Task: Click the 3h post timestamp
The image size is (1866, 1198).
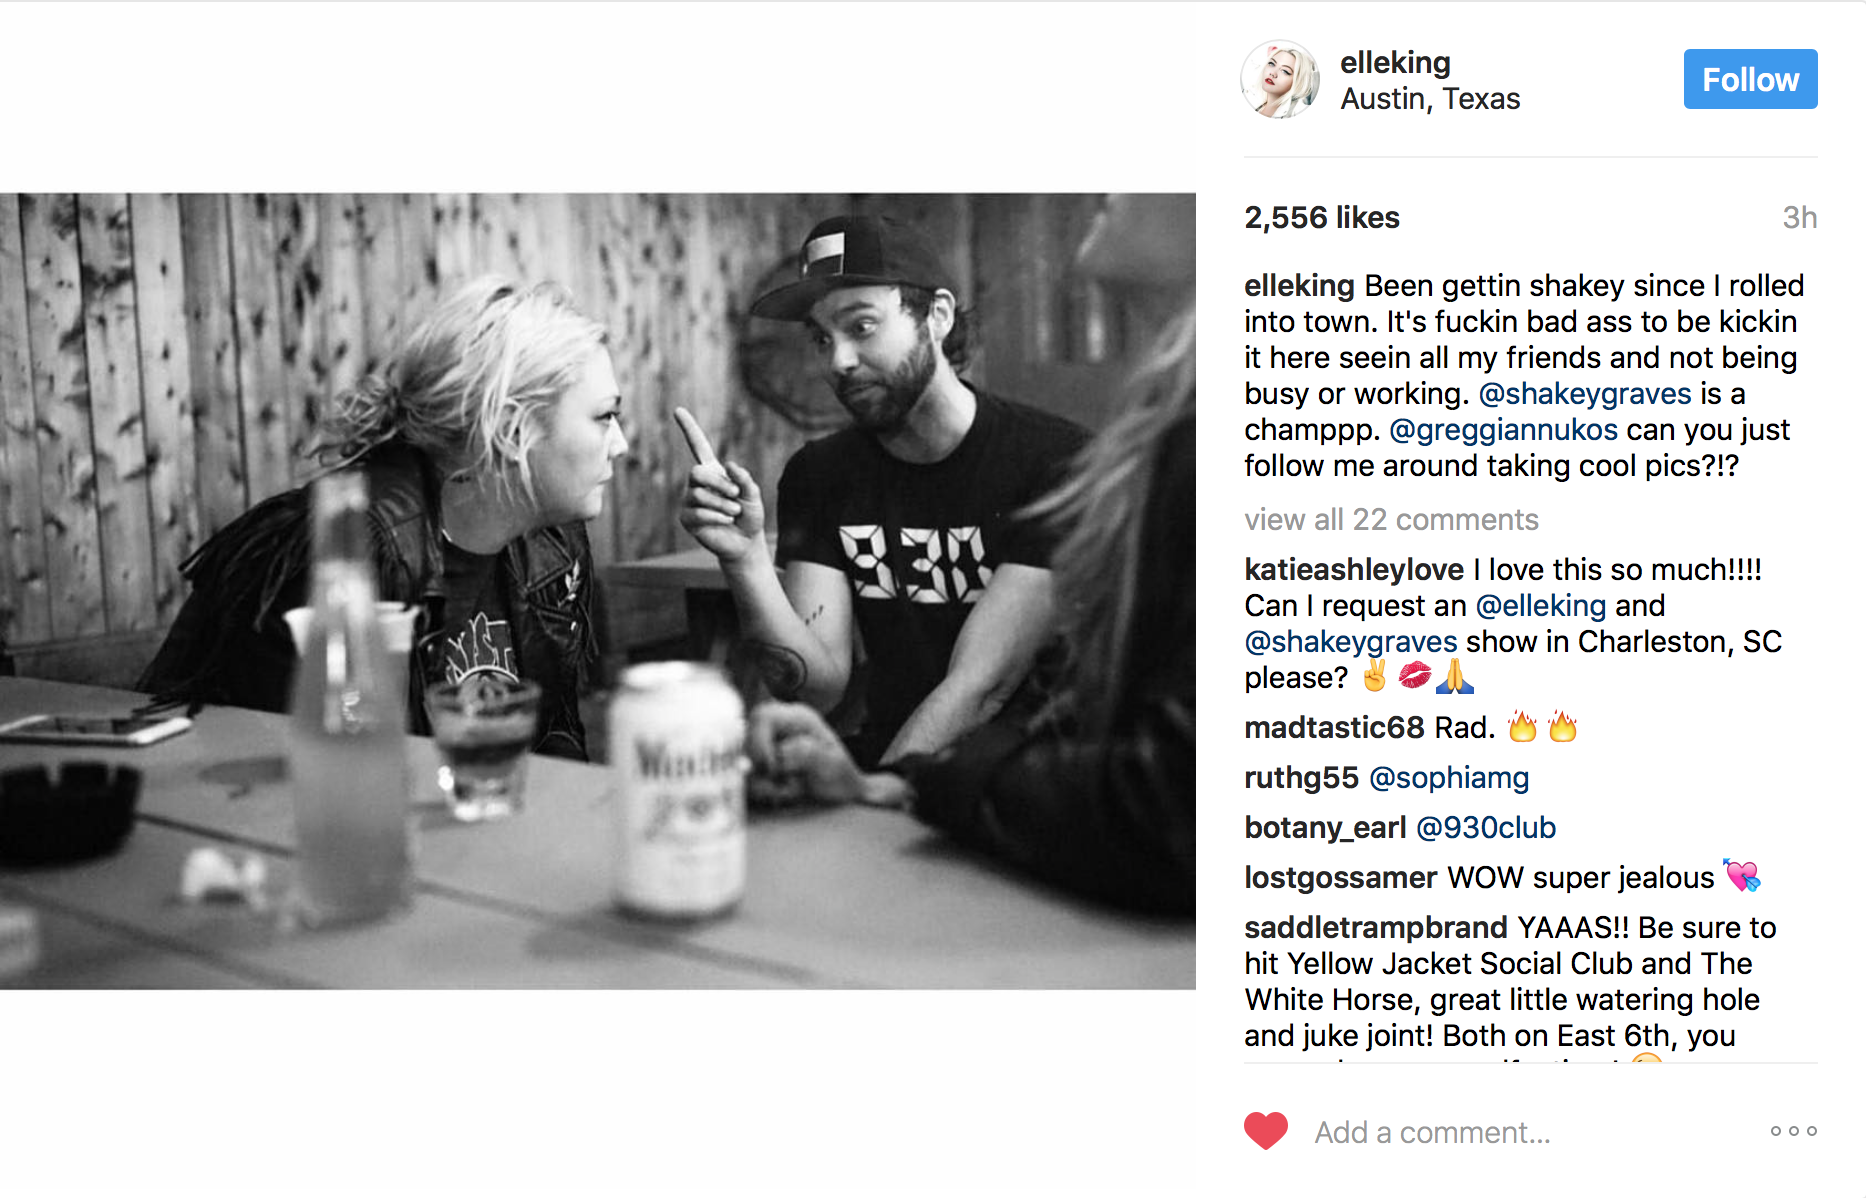Action: point(1799,218)
